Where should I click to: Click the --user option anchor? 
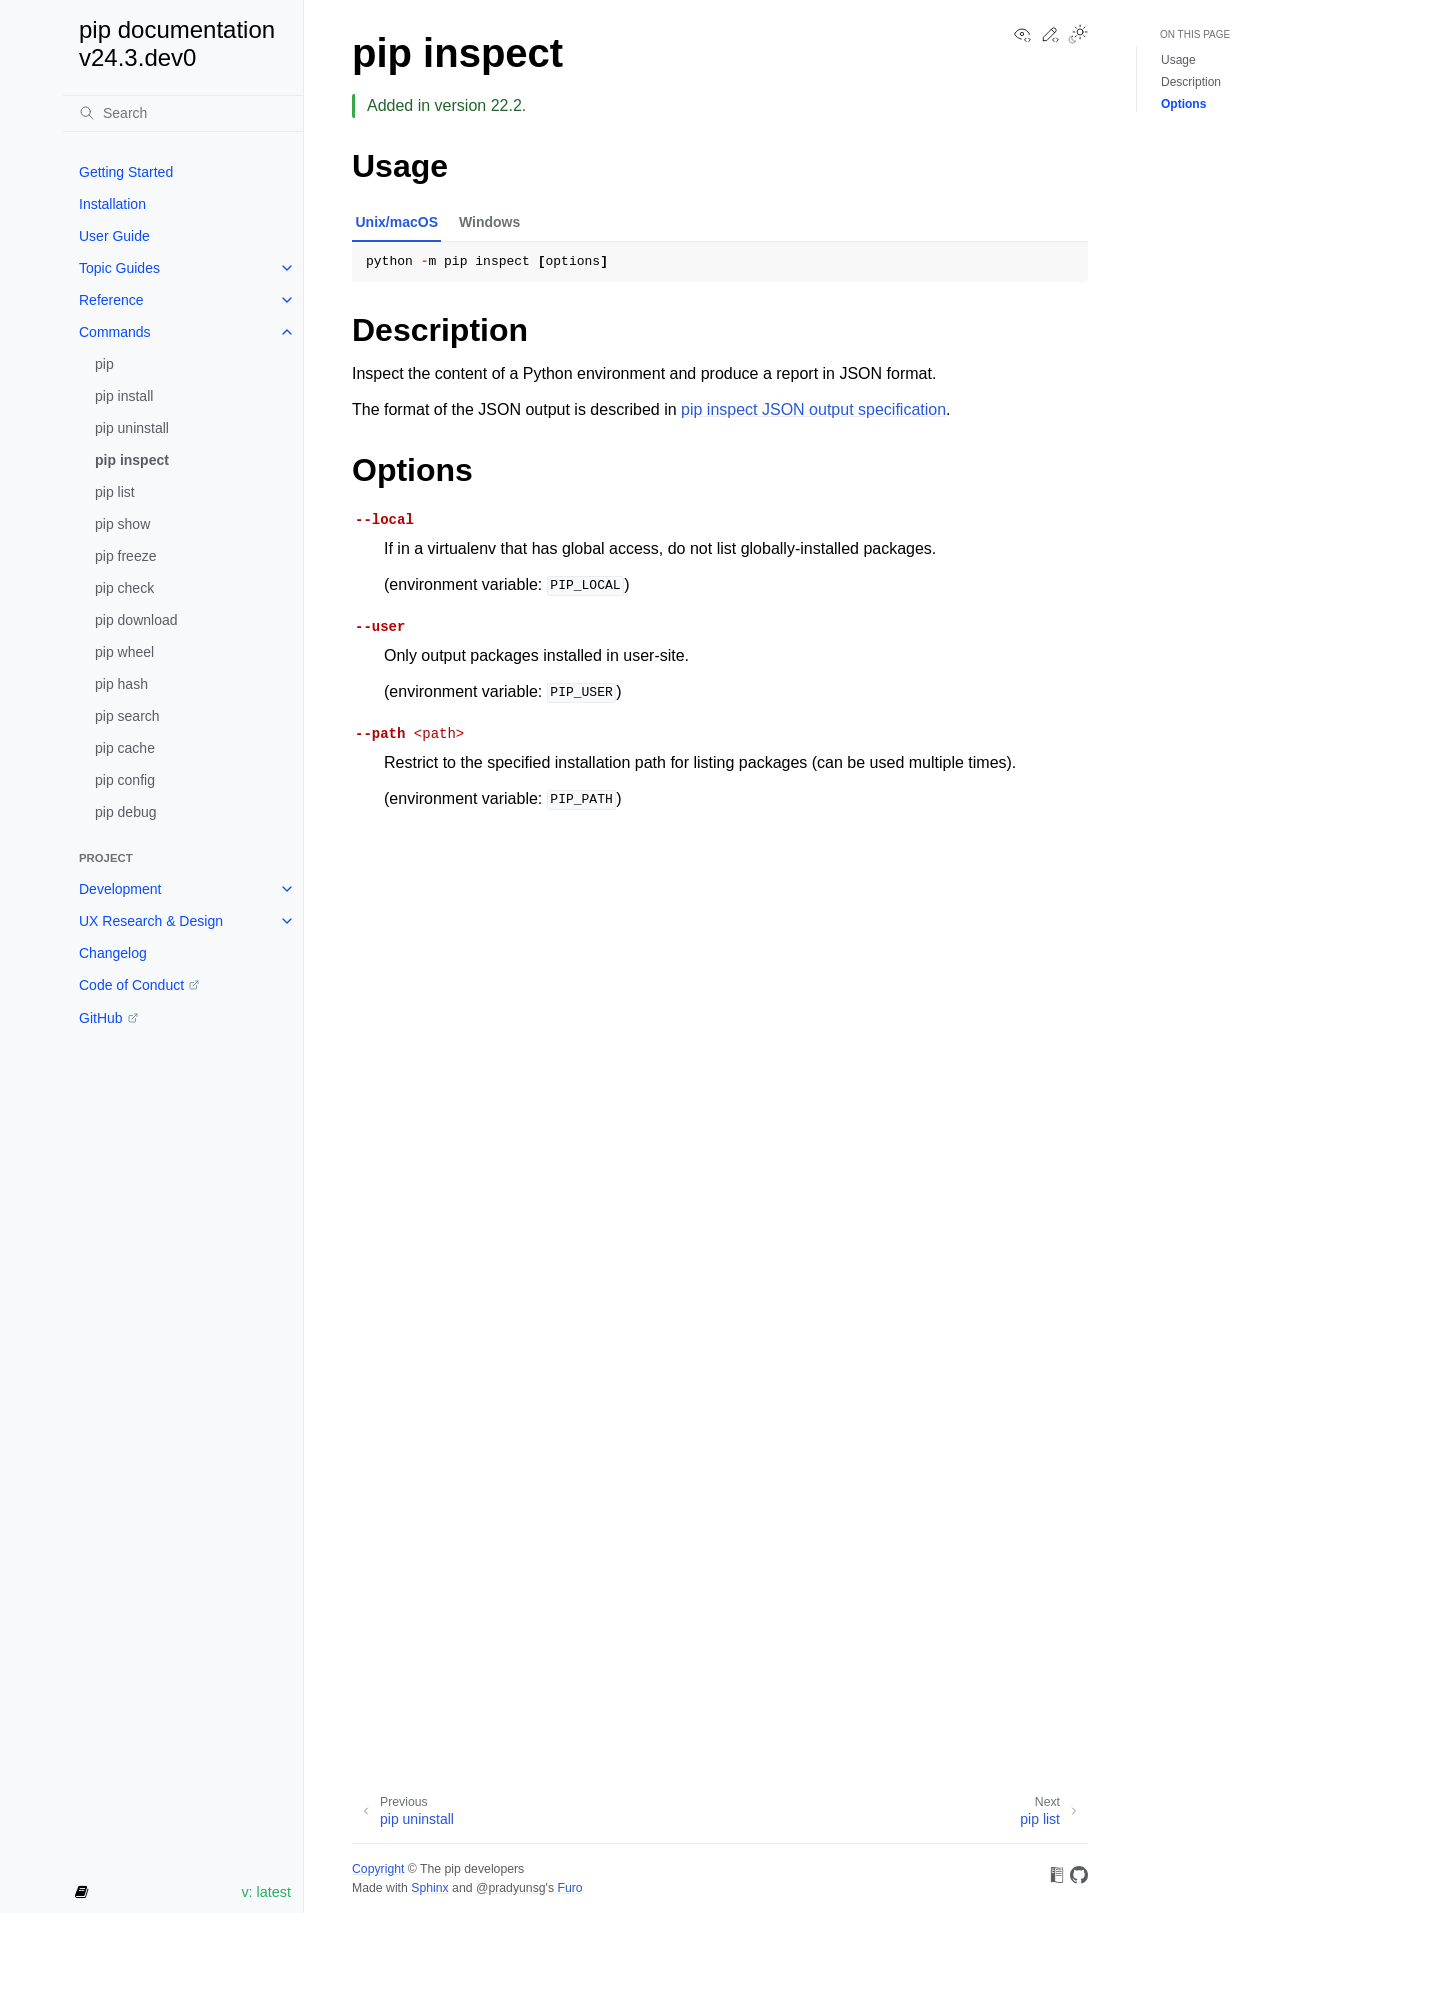pos(380,627)
